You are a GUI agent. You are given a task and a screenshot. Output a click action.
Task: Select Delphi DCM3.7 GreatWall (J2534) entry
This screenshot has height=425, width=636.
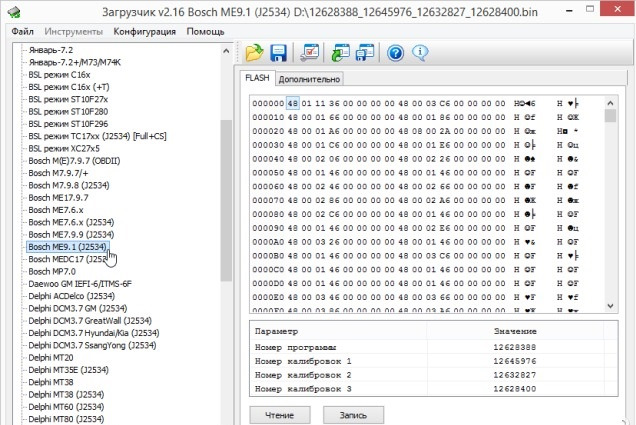click(x=90, y=321)
